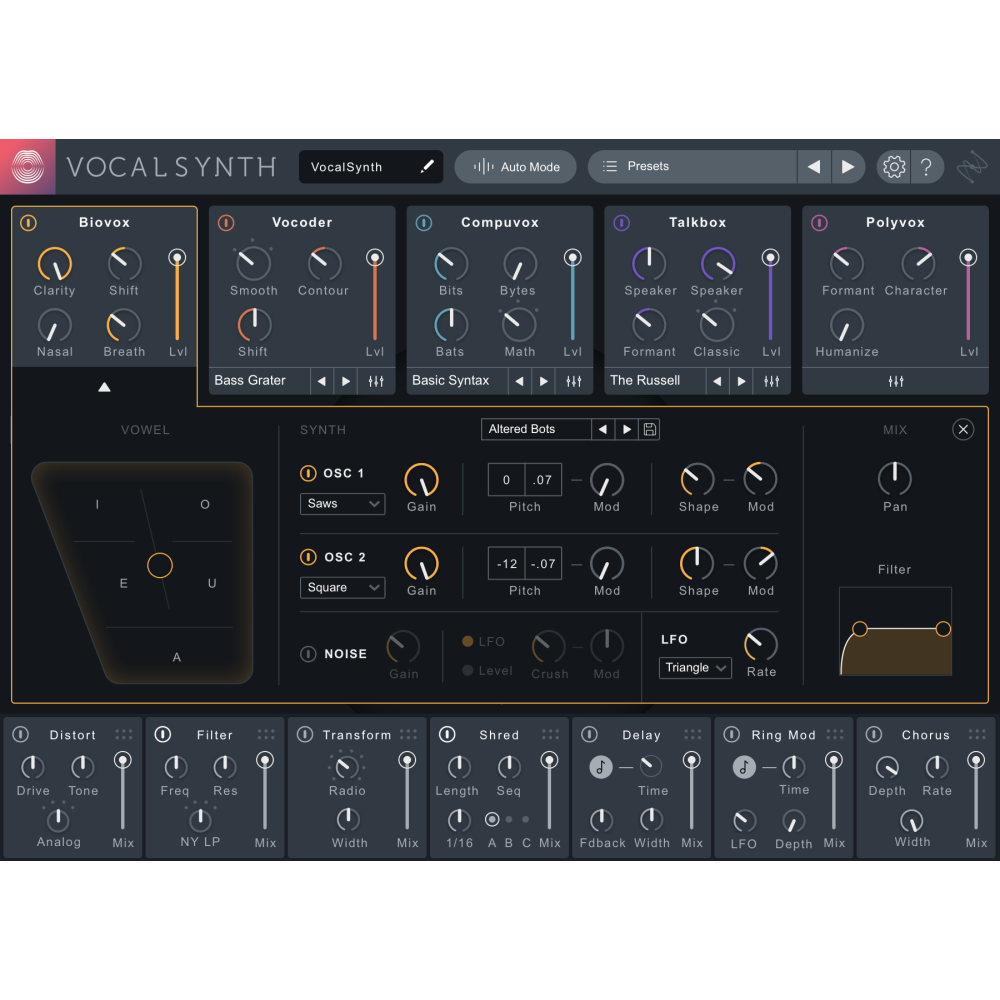Open the Square waveform dropdown for OSC 2
Viewport: 1000px width, 1000px height.
pyautogui.click(x=342, y=588)
